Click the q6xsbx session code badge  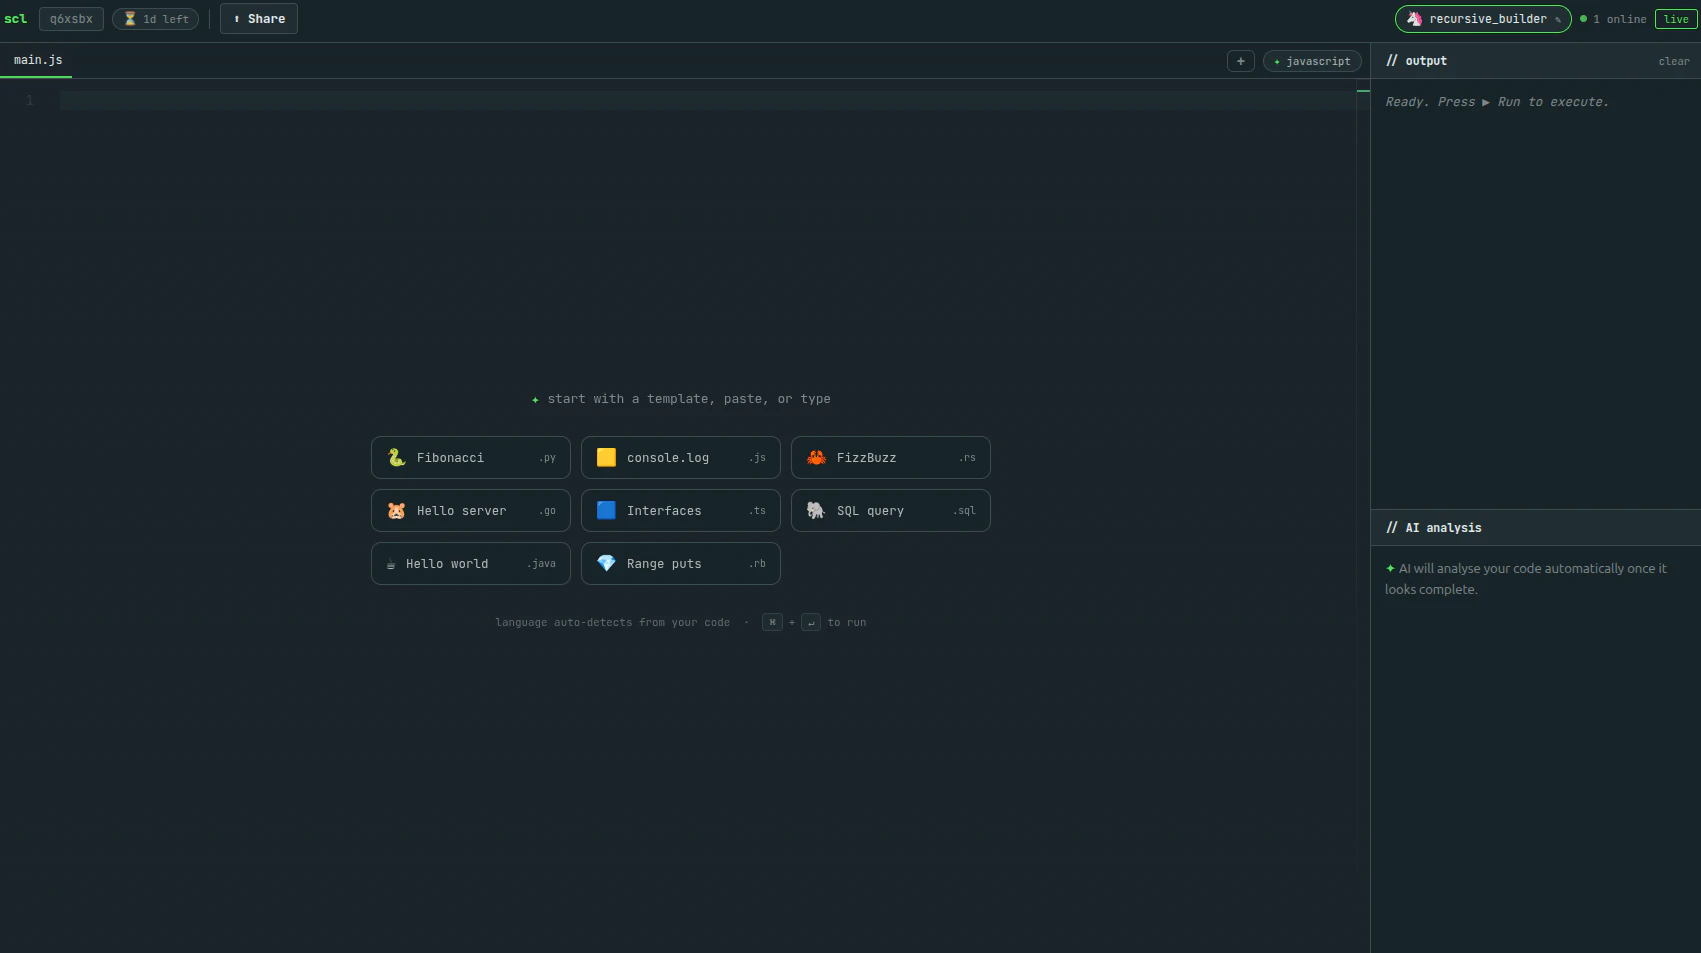[x=71, y=19]
